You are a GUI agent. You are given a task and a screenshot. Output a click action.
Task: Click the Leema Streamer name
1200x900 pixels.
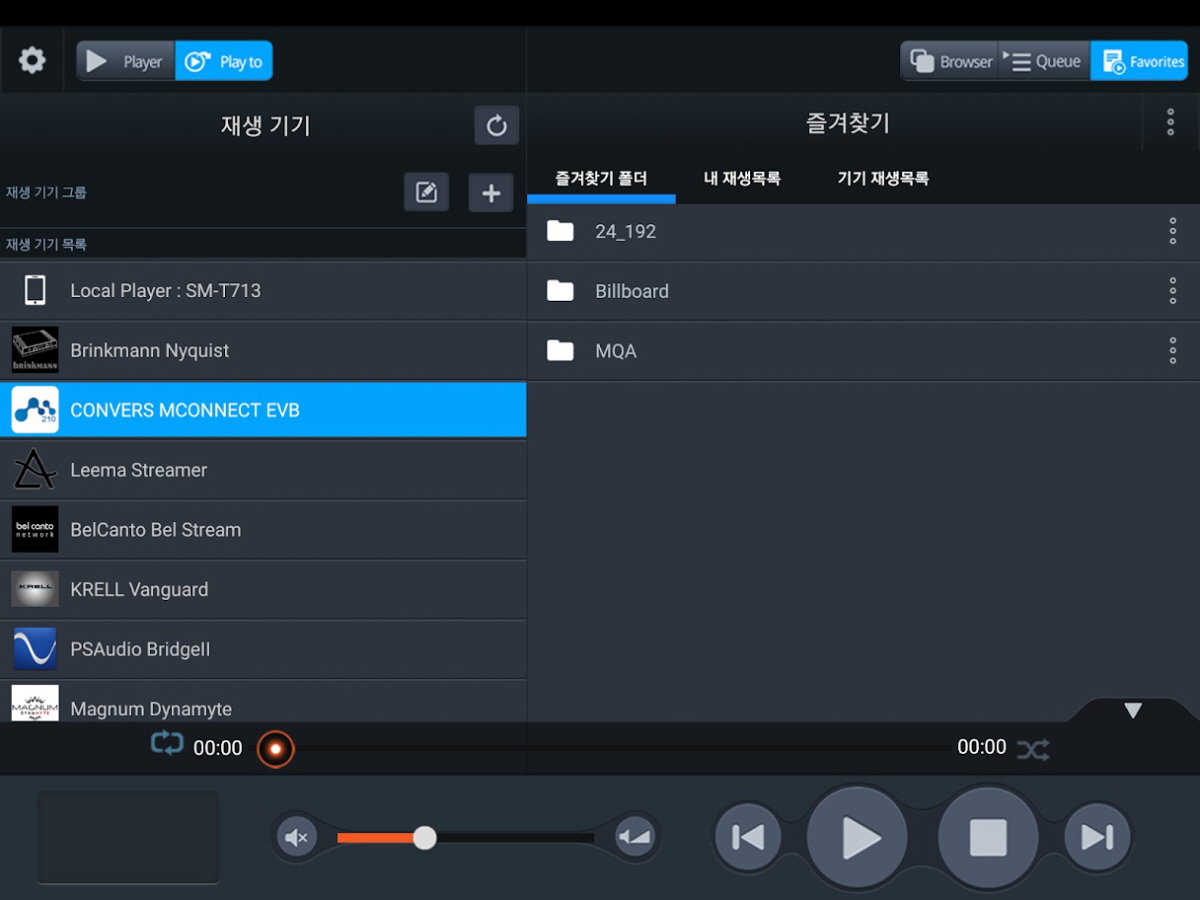(x=138, y=470)
